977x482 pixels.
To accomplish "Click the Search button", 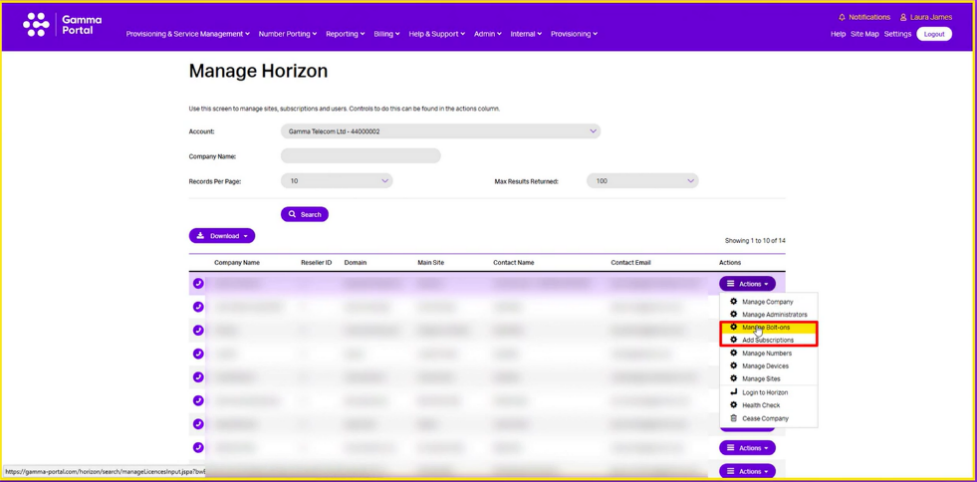I will point(305,214).
